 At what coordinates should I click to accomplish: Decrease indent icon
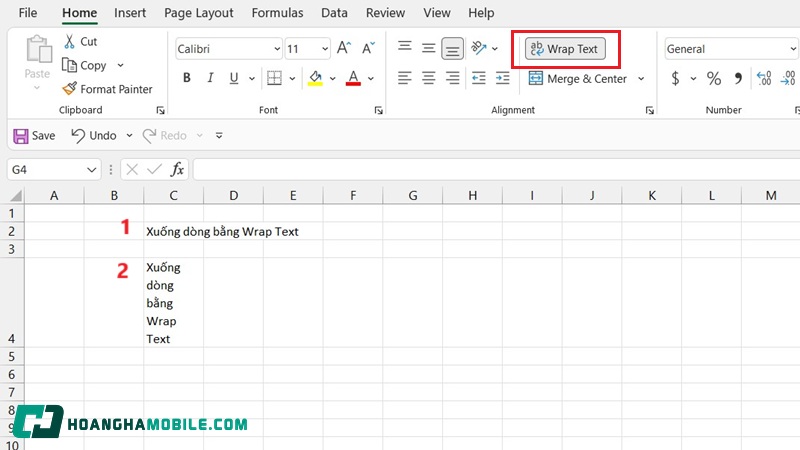(x=479, y=78)
